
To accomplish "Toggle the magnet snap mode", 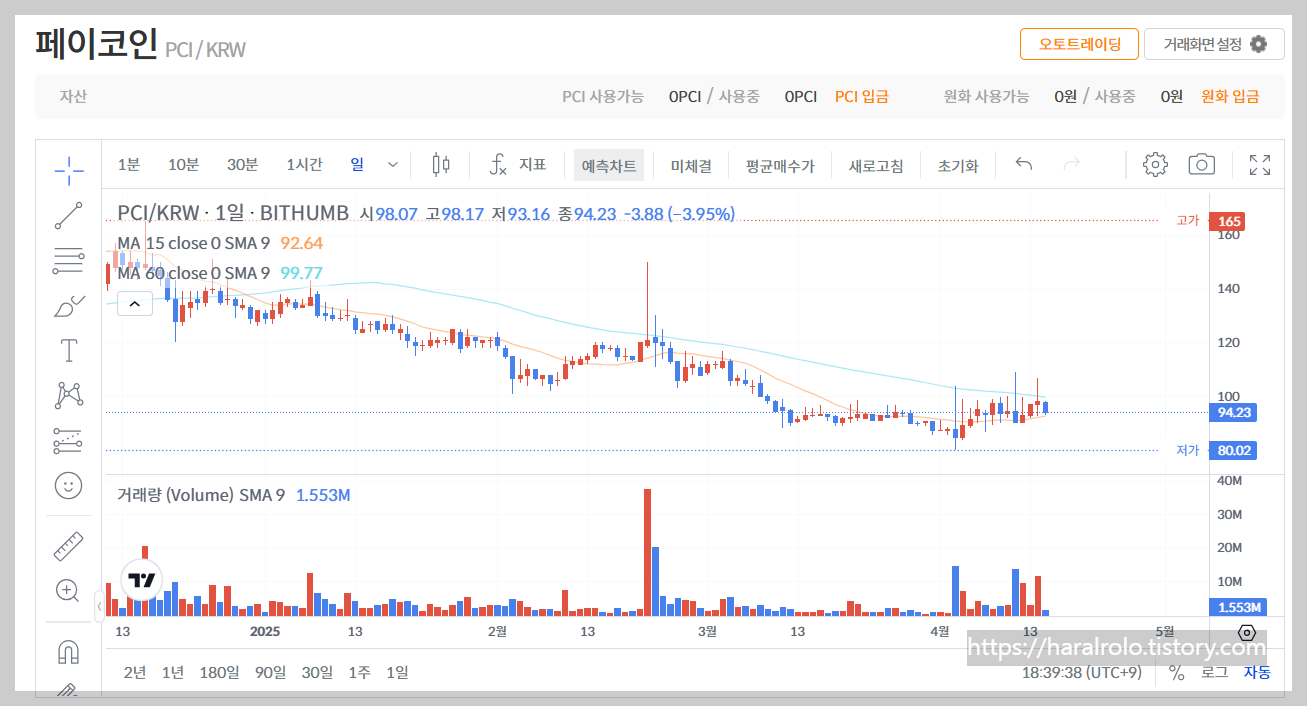I will tap(68, 652).
